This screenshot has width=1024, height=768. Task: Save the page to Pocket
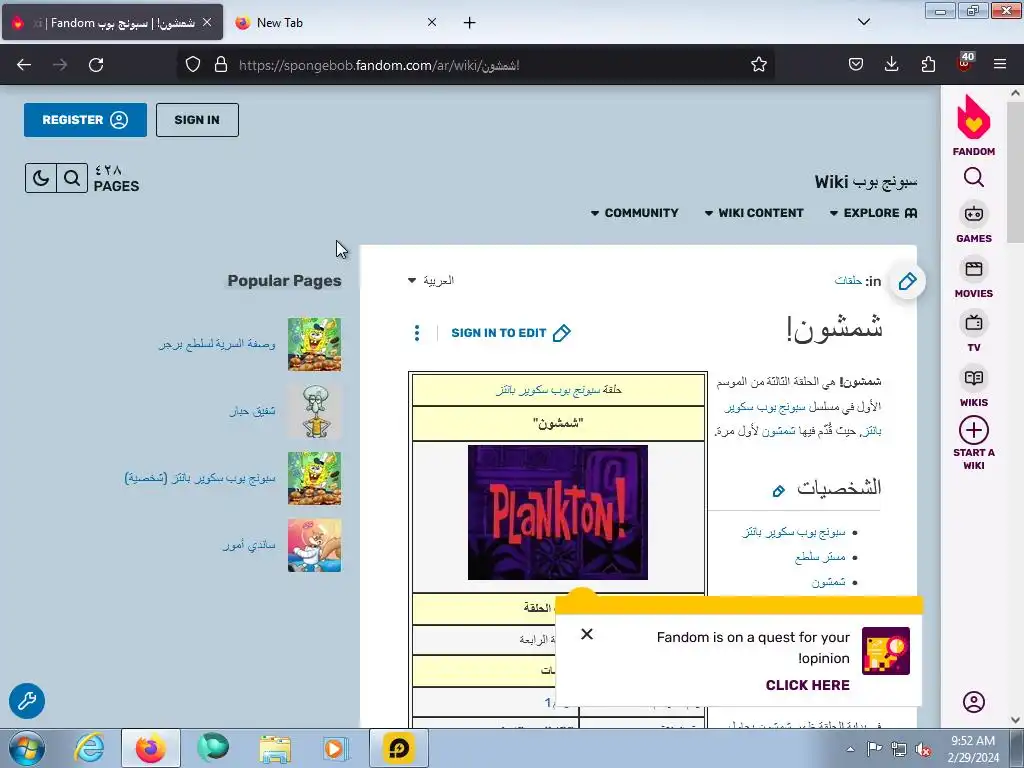pos(856,65)
